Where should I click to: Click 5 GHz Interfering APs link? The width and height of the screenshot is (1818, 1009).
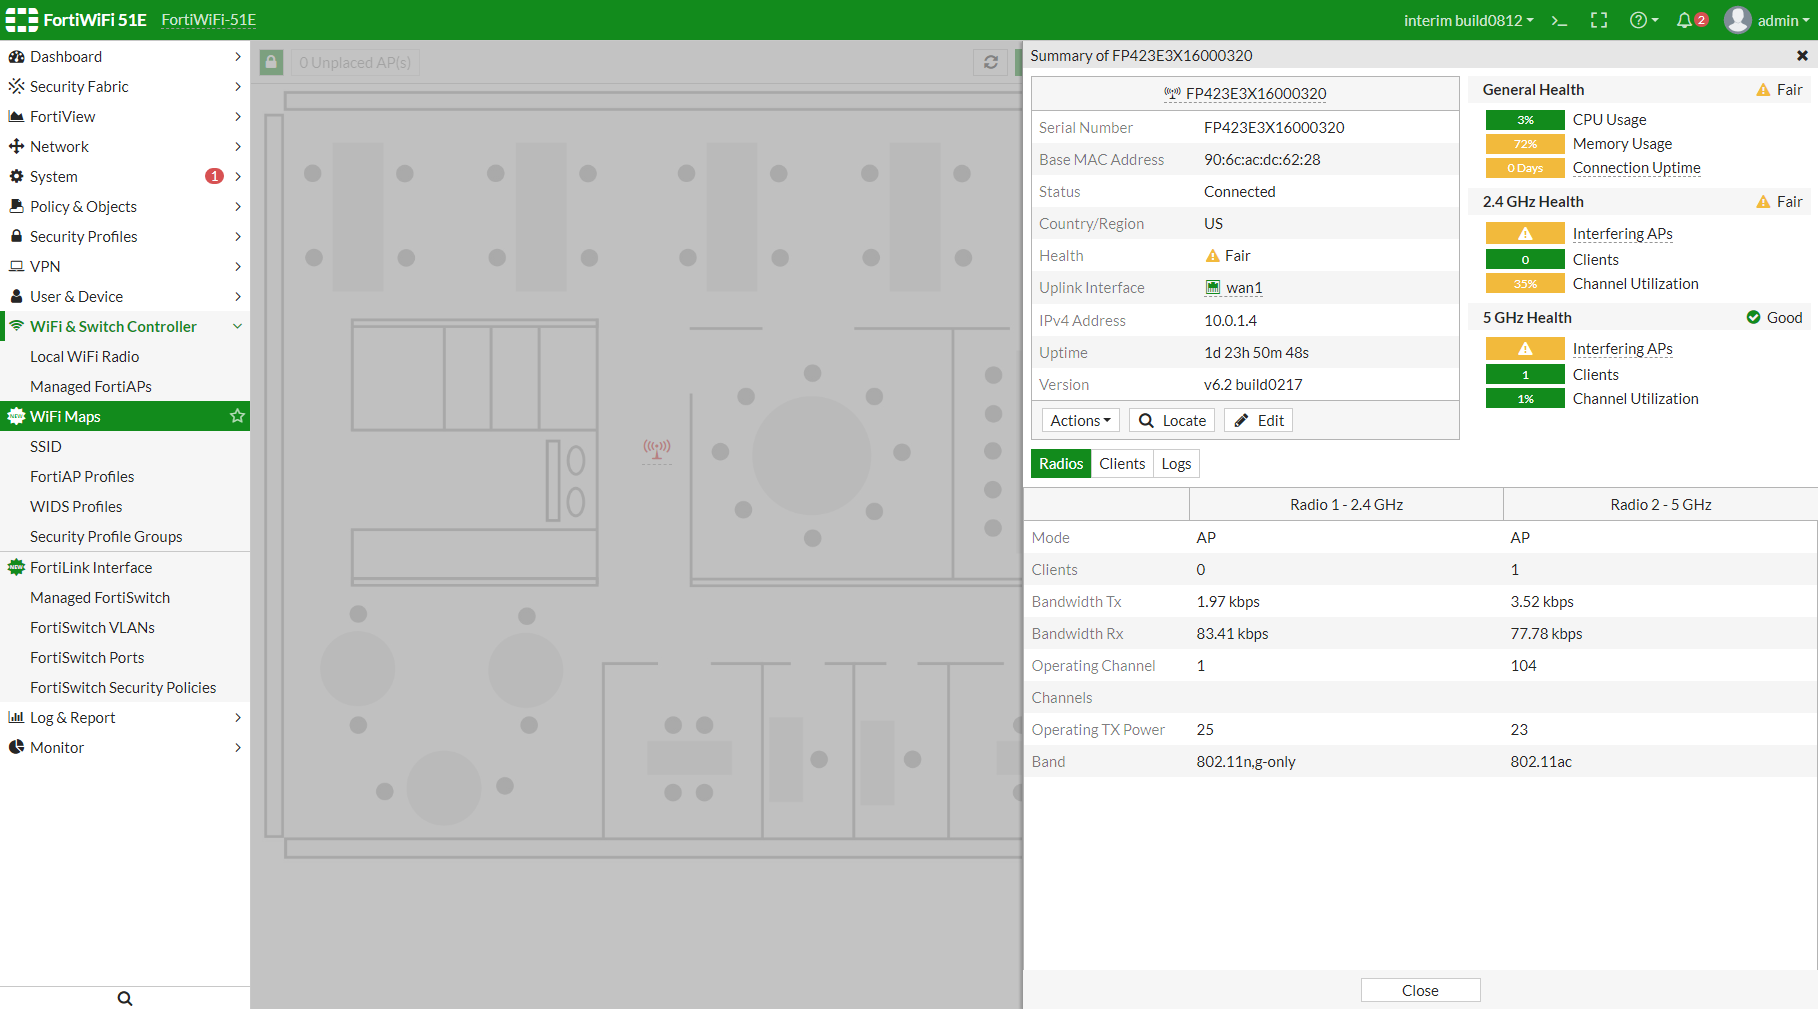point(1622,349)
